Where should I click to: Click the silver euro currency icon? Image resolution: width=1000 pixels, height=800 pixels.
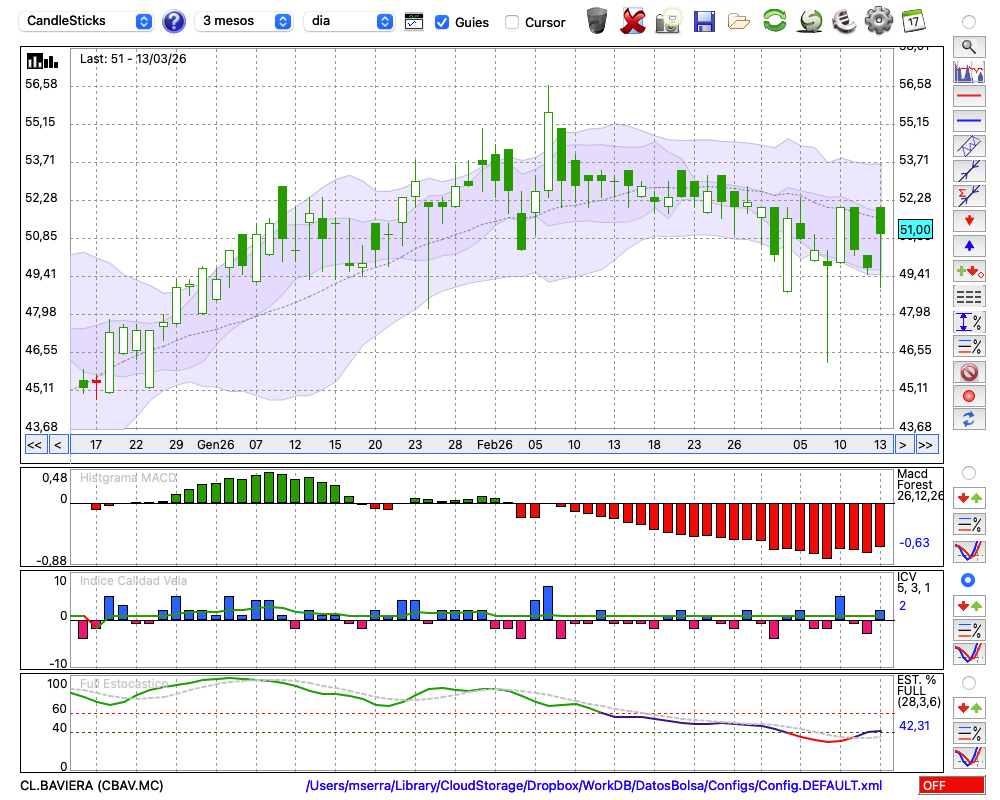844,21
